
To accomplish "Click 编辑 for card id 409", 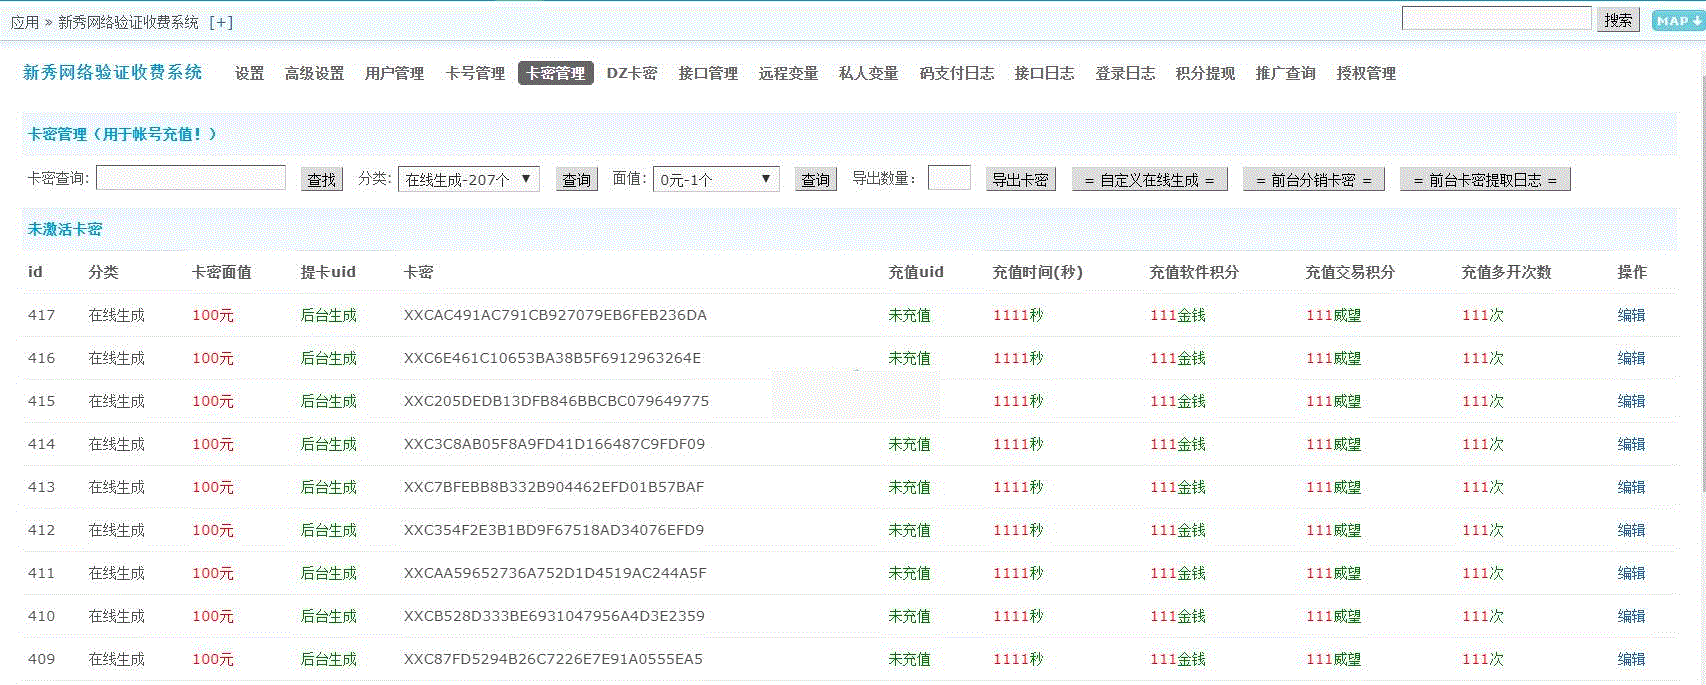I will (1631, 659).
